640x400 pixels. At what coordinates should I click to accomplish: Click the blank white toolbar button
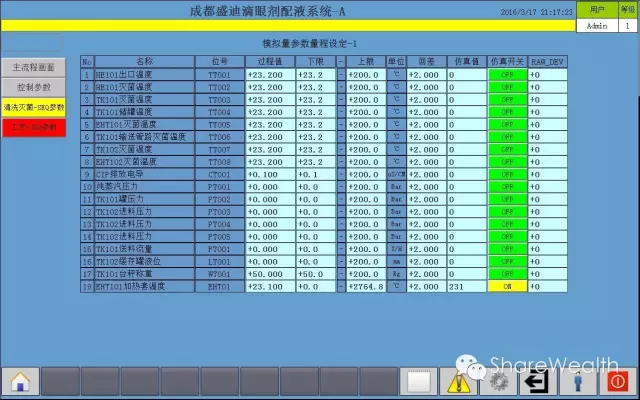coord(420,381)
